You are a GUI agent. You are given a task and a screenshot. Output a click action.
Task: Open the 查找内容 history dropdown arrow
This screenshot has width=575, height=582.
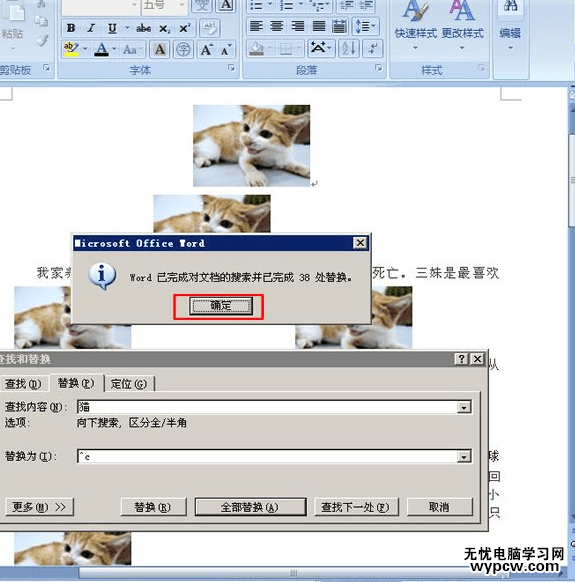pos(464,407)
